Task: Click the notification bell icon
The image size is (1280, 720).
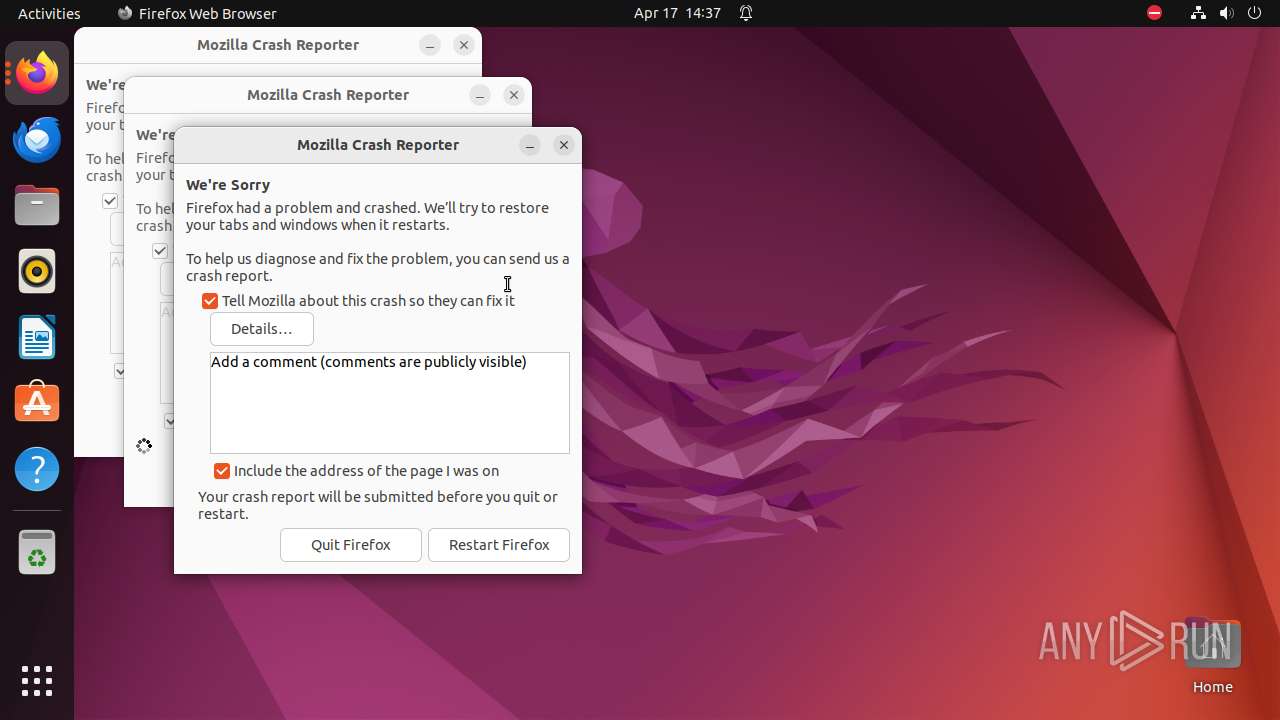Action: 746,13
